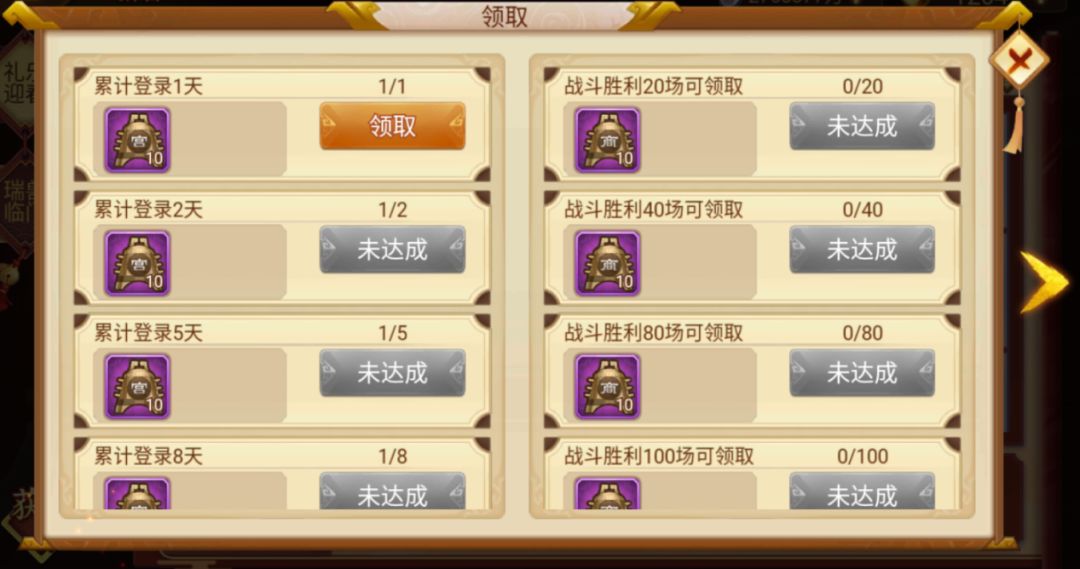This screenshot has width=1080, height=569.
Task: Tap the bell reward icon for 累计登录1天
Action: 137,140
